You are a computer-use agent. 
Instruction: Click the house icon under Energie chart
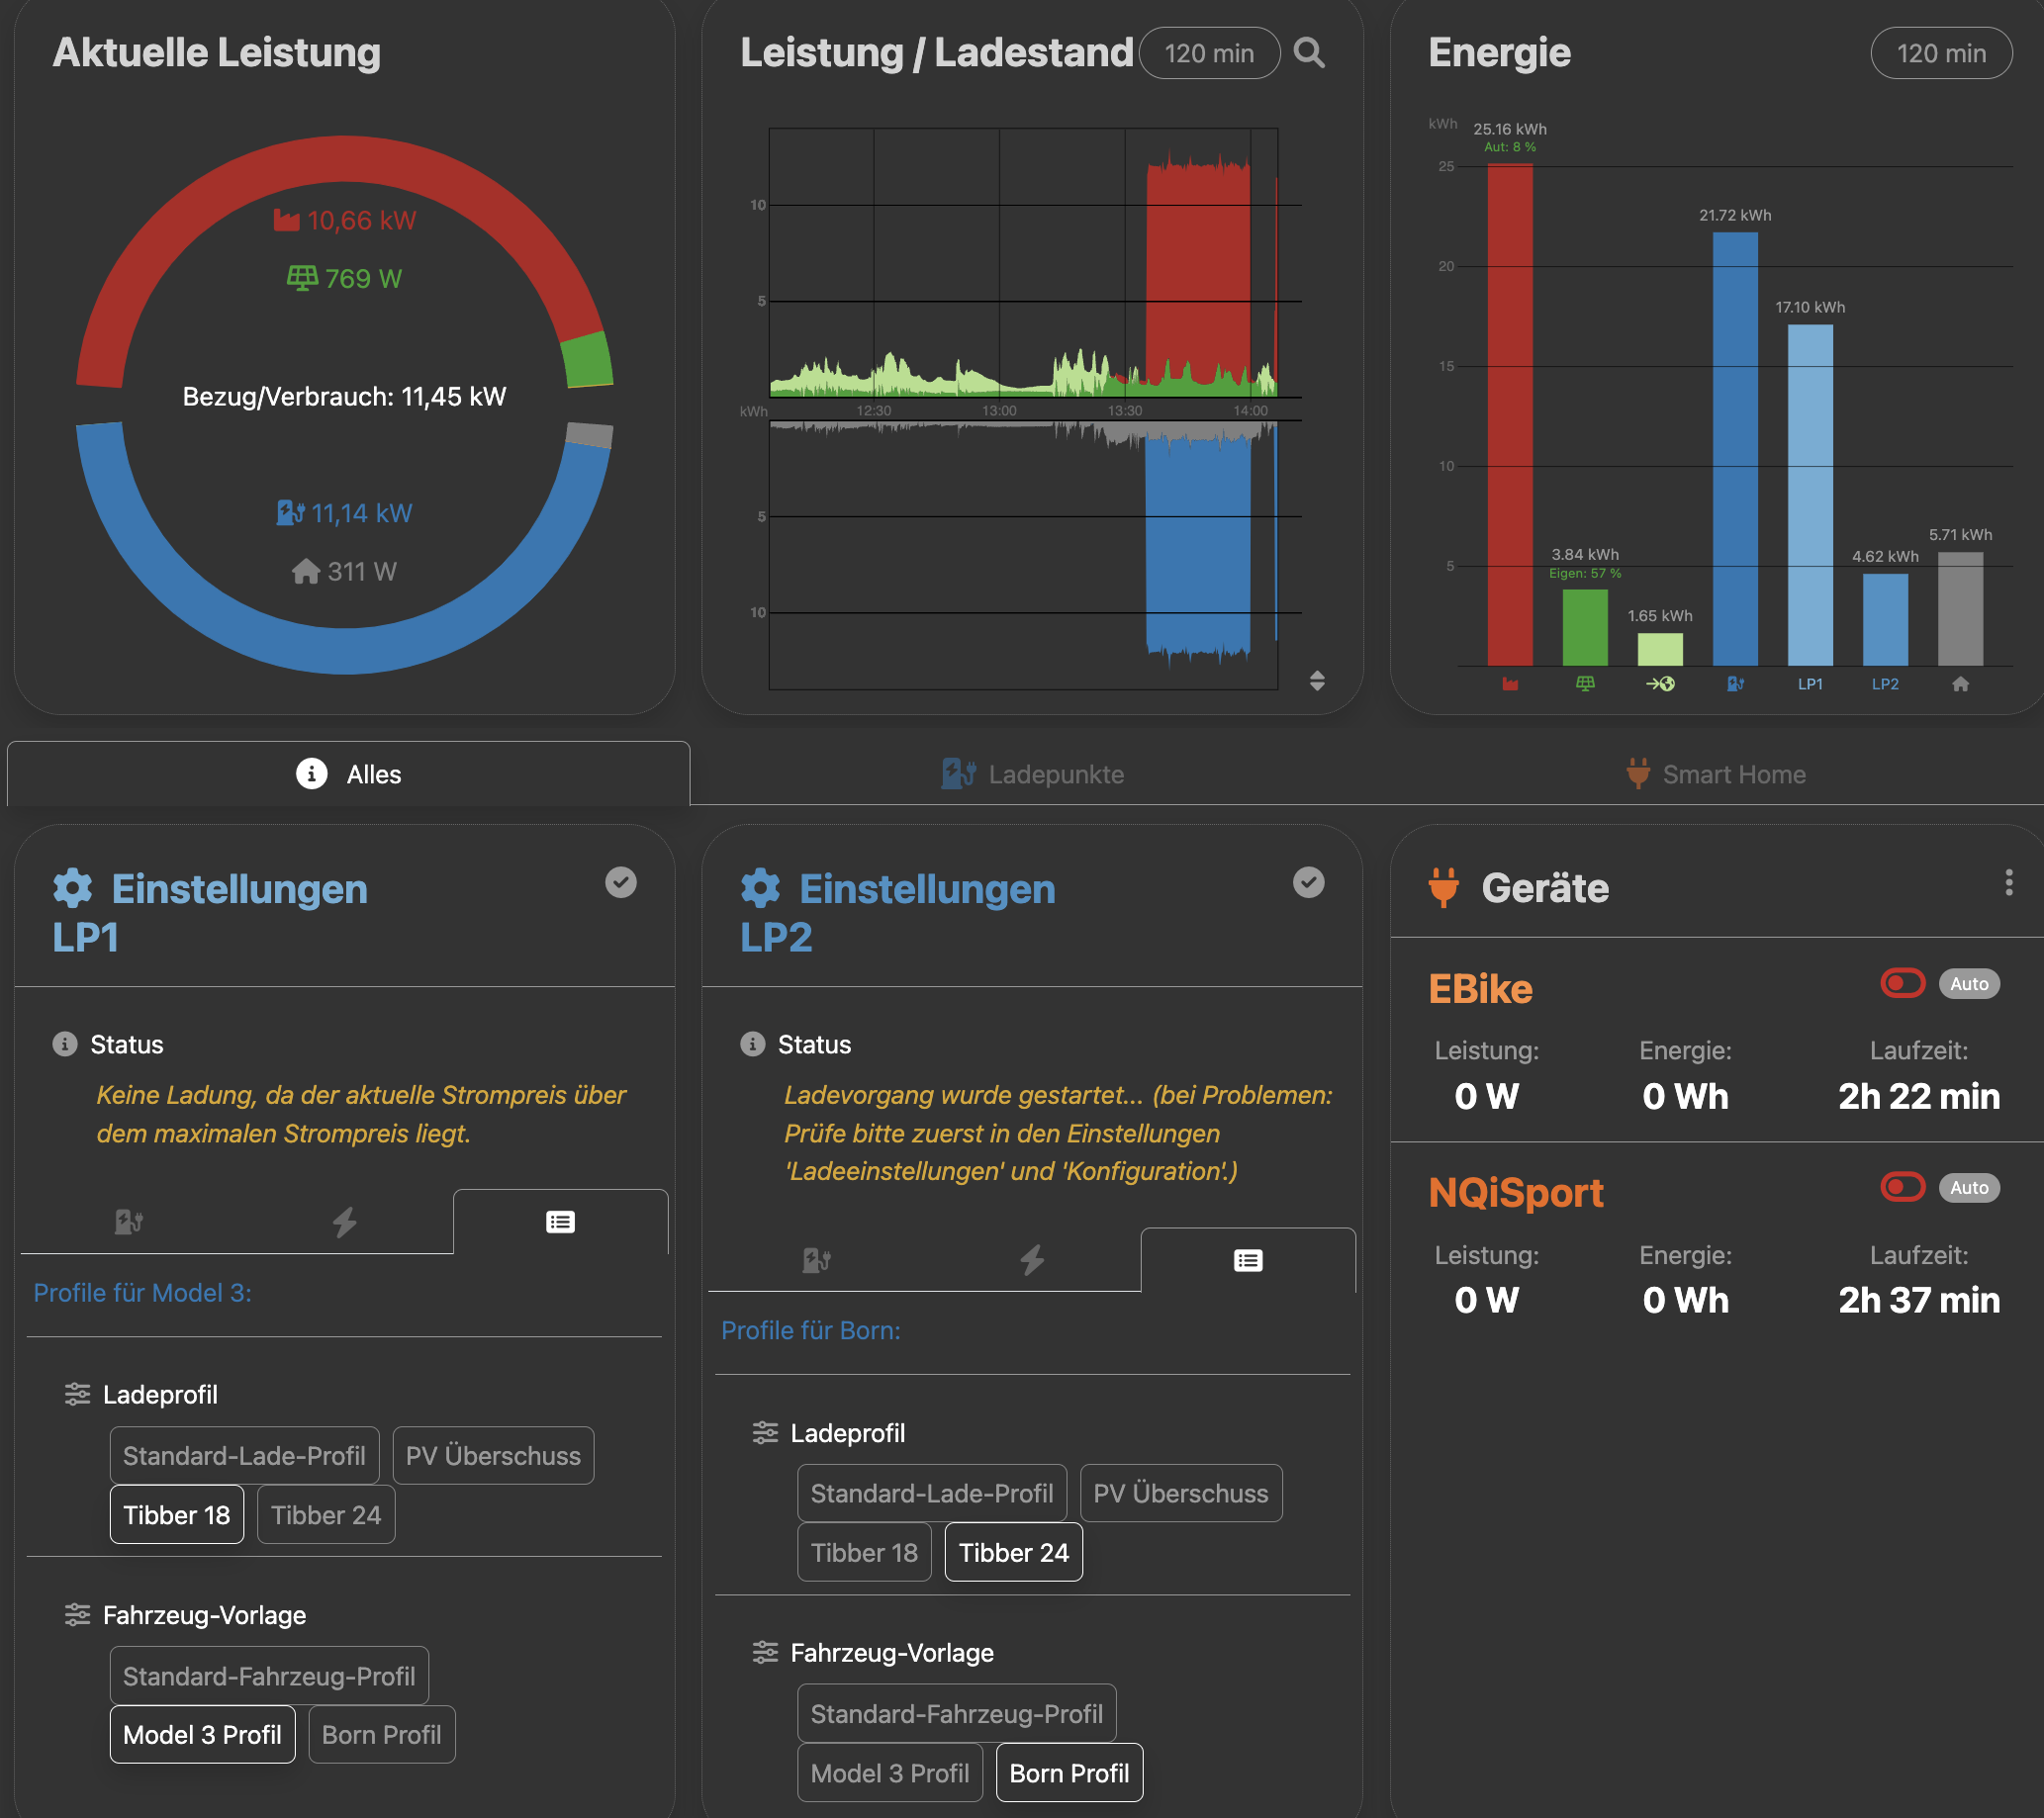pos(1959,684)
